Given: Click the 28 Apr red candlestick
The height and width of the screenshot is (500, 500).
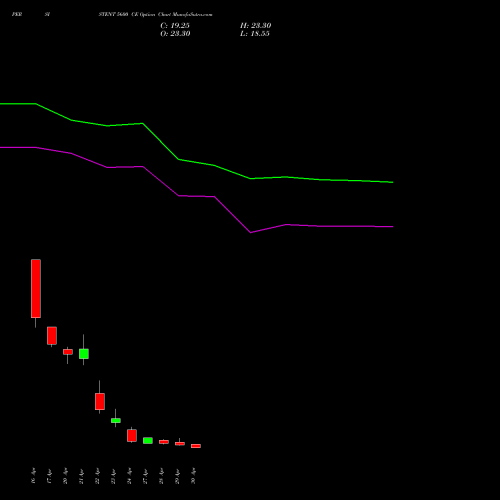Looking at the screenshot, I should pyautogui.click(x=164, y=442).
